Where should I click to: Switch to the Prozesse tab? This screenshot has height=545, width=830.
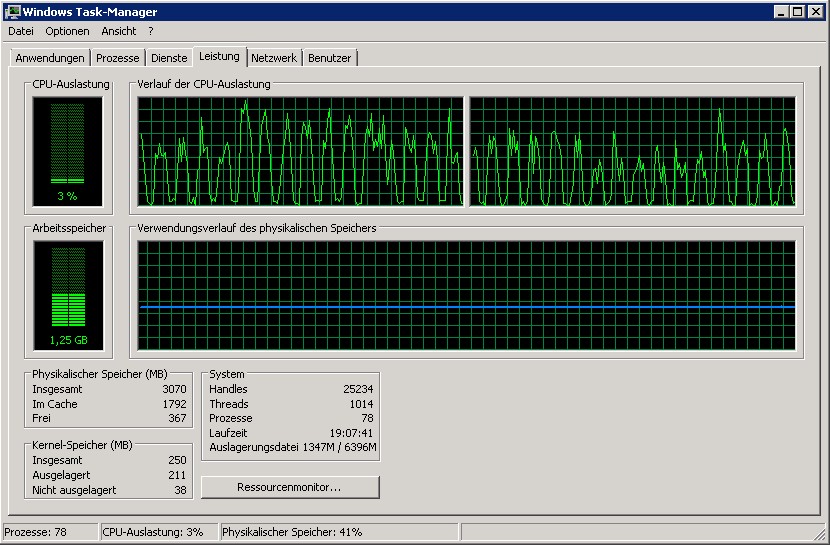pos(118,58)
